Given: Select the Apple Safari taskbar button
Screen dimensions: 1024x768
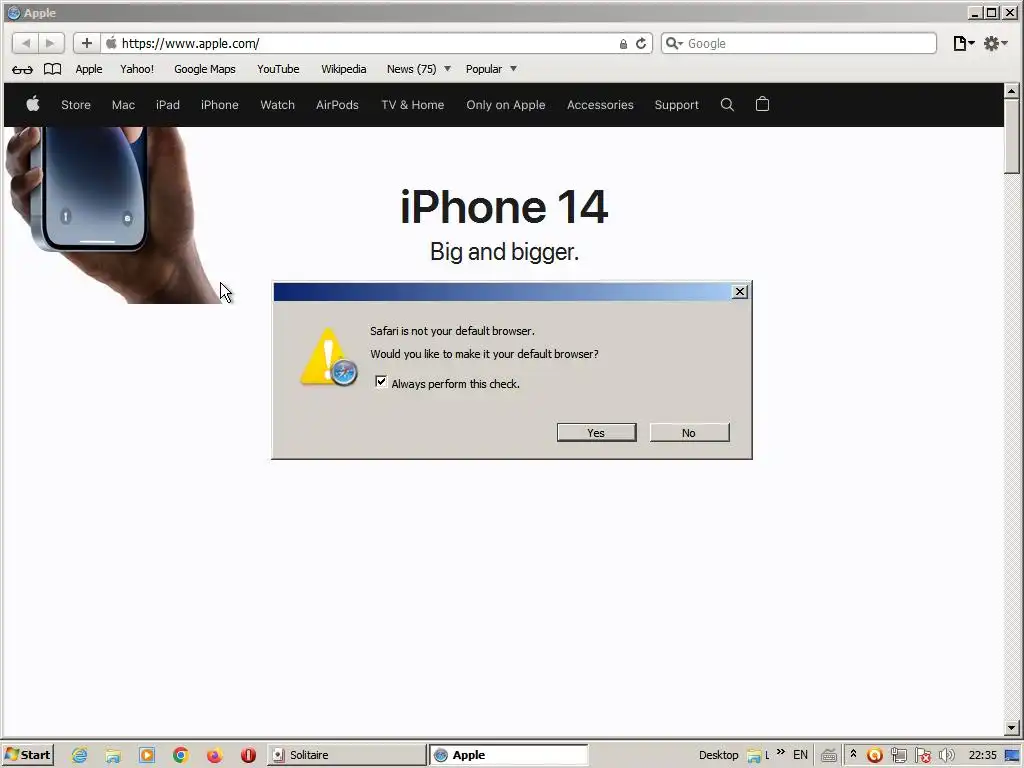Looking at the screenshot, I should (509, 755).
